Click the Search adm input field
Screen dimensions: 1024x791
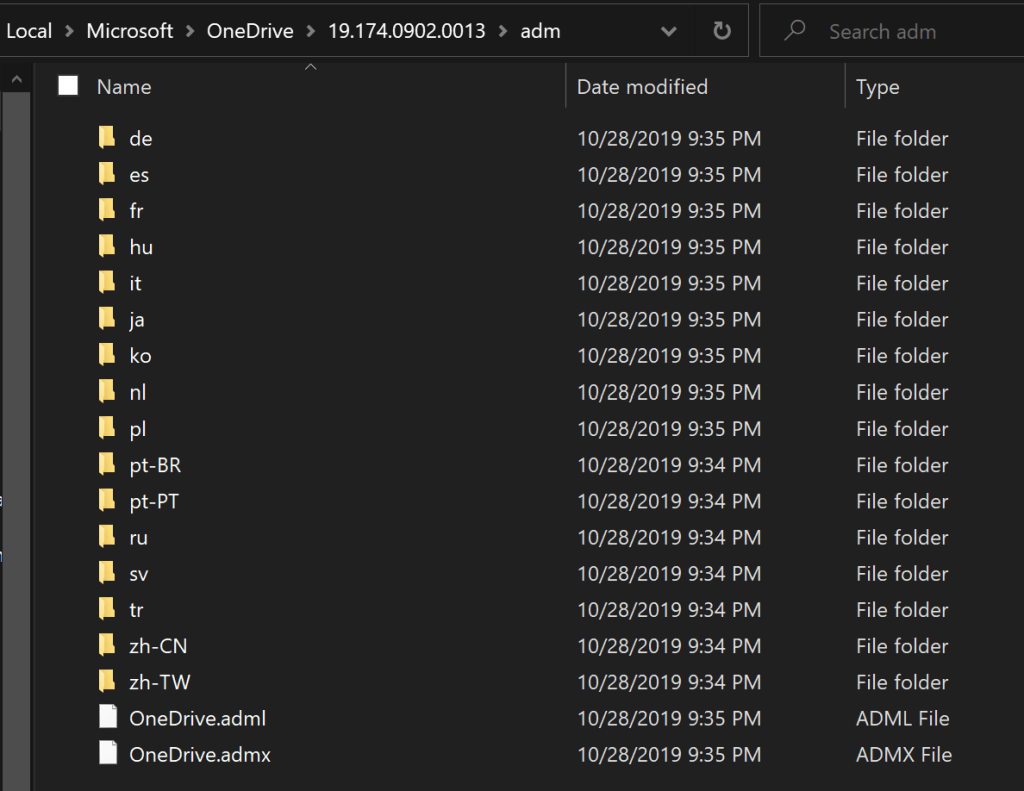(900, 32)
